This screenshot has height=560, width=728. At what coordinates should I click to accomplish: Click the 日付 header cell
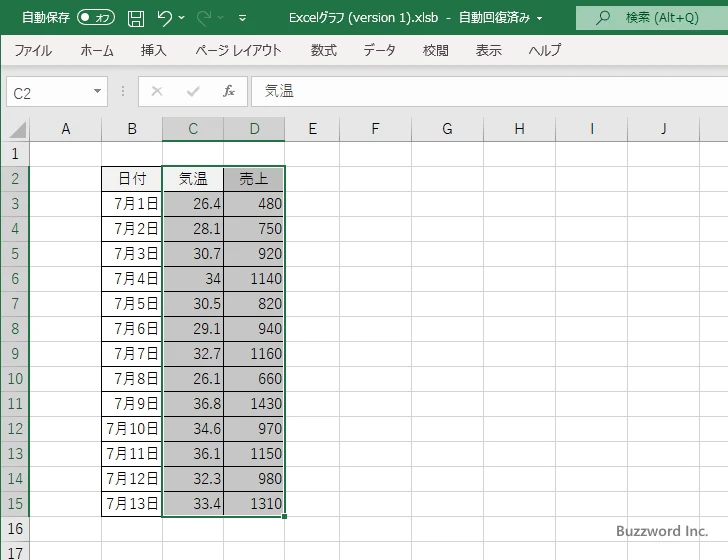tap(132, 179)
